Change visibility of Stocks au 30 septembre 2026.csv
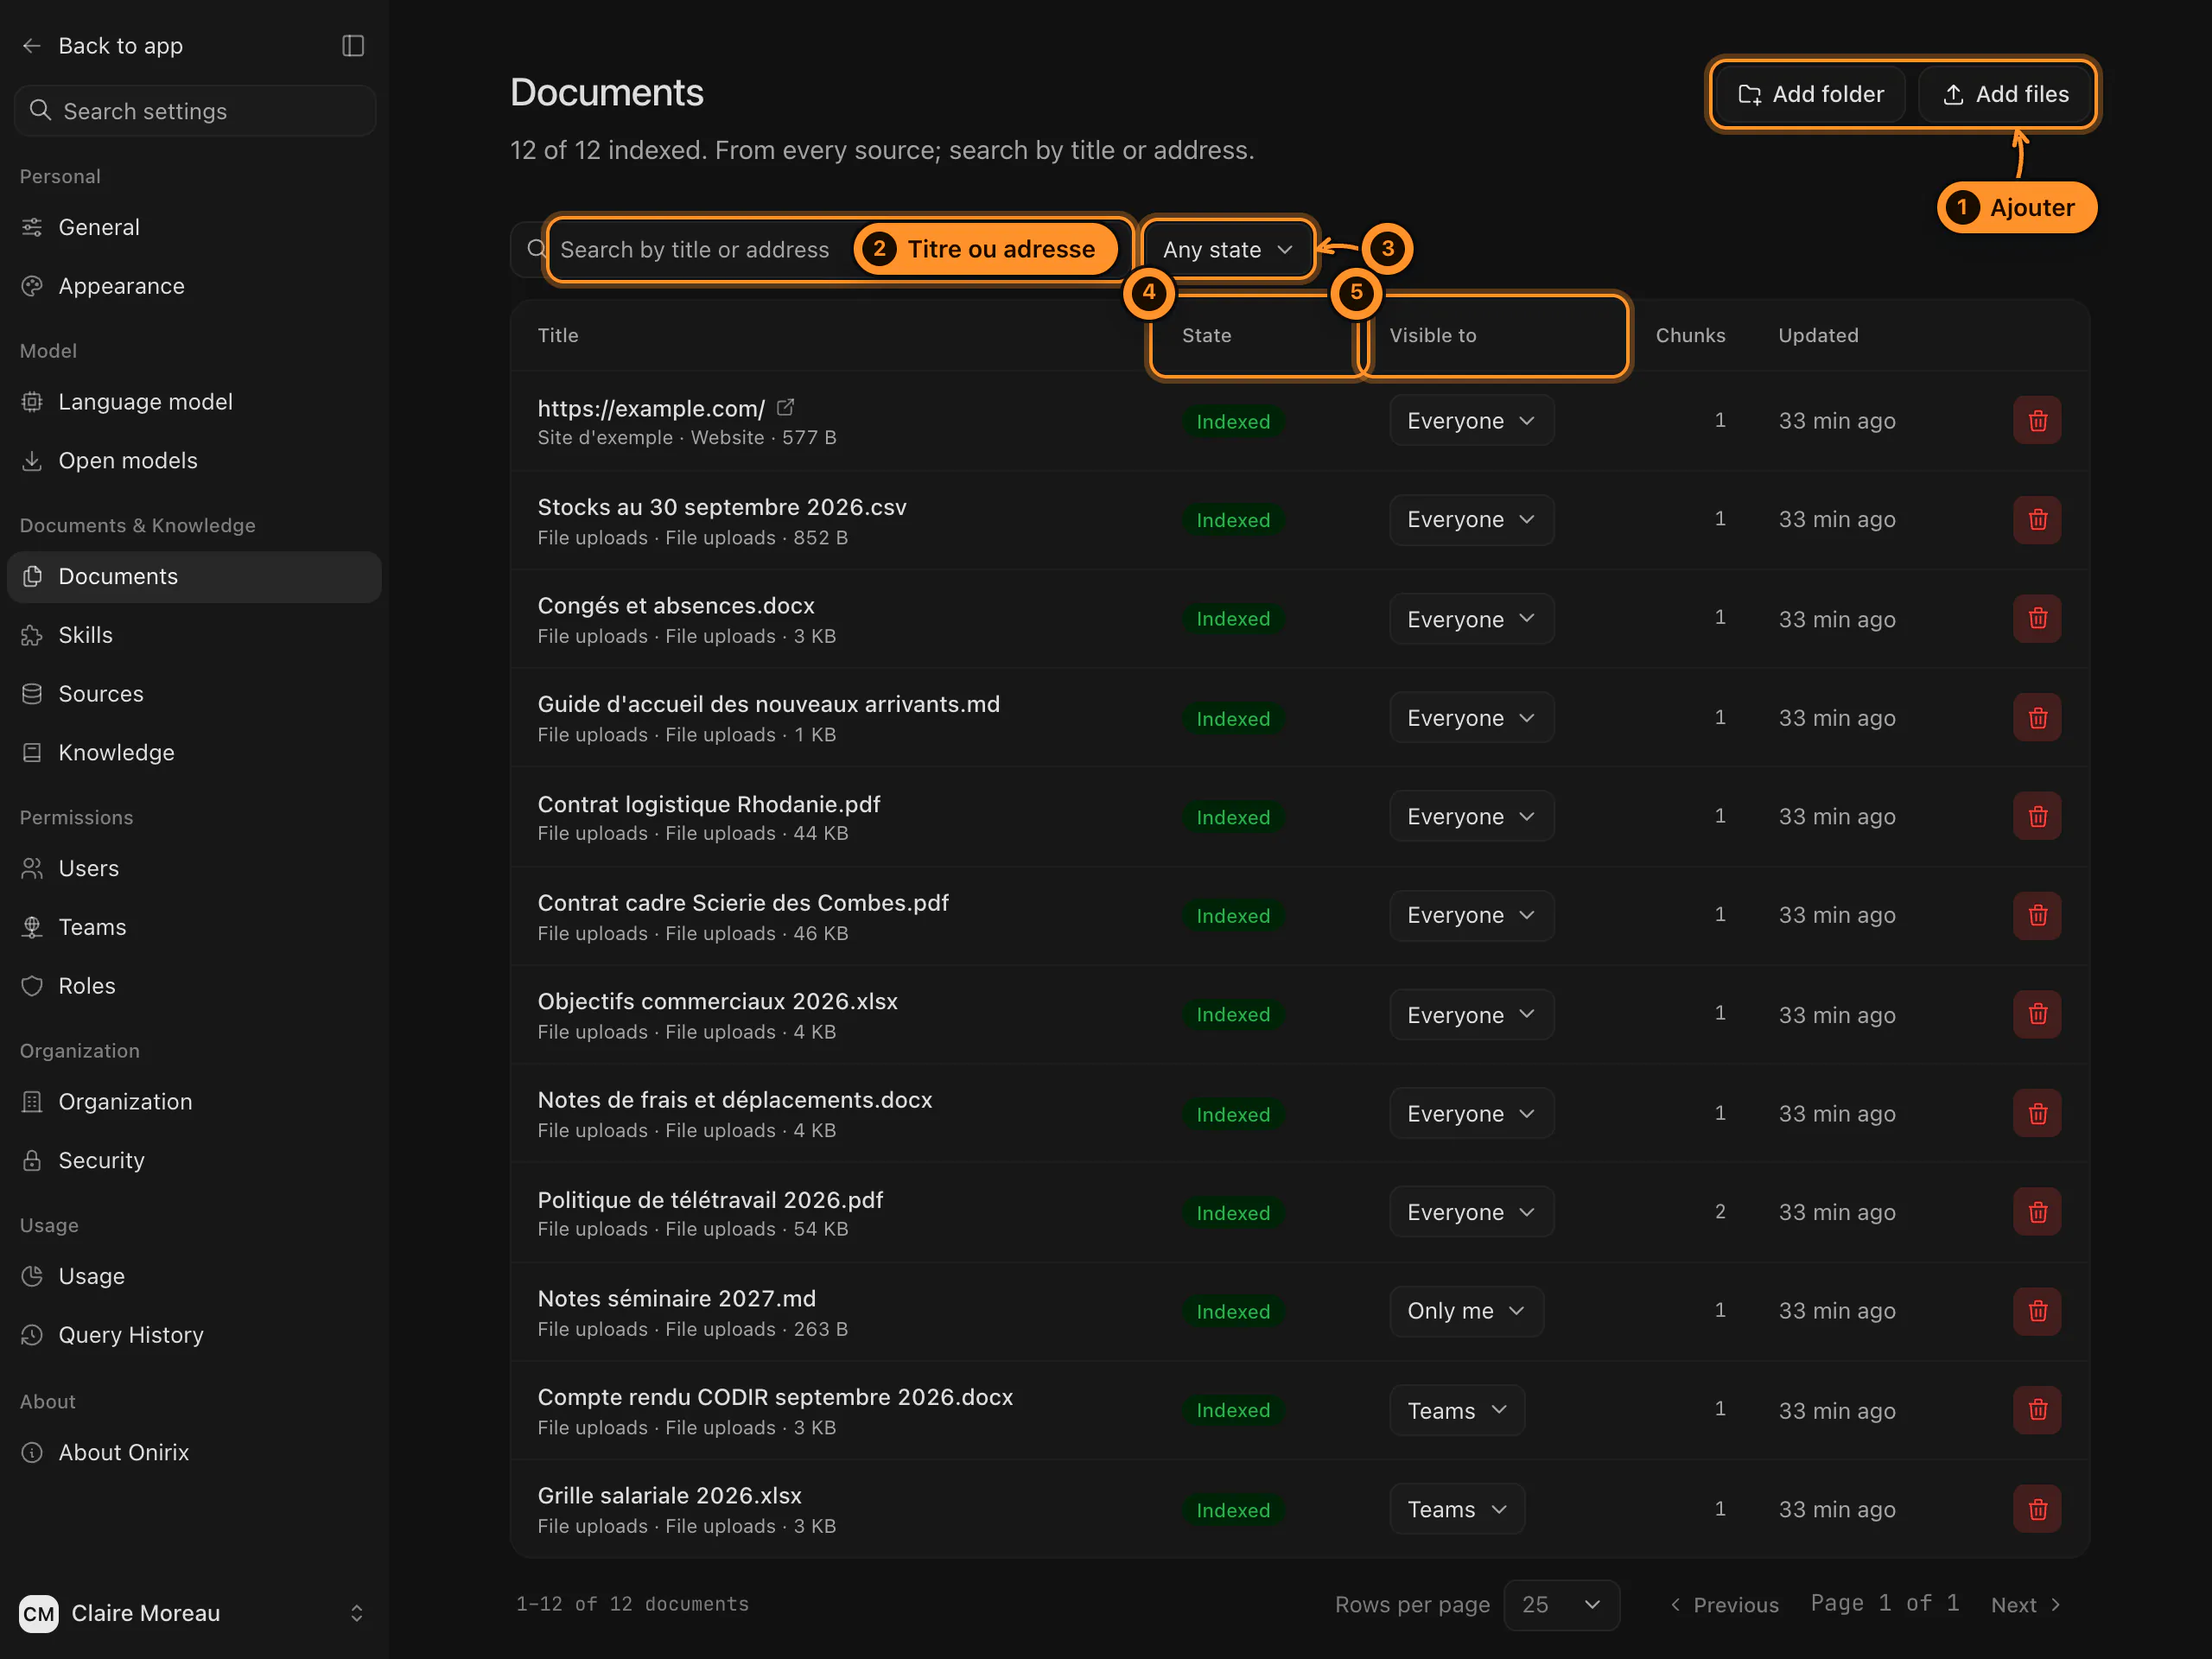This screenshot has width=2212, height=1659. 1471,520
